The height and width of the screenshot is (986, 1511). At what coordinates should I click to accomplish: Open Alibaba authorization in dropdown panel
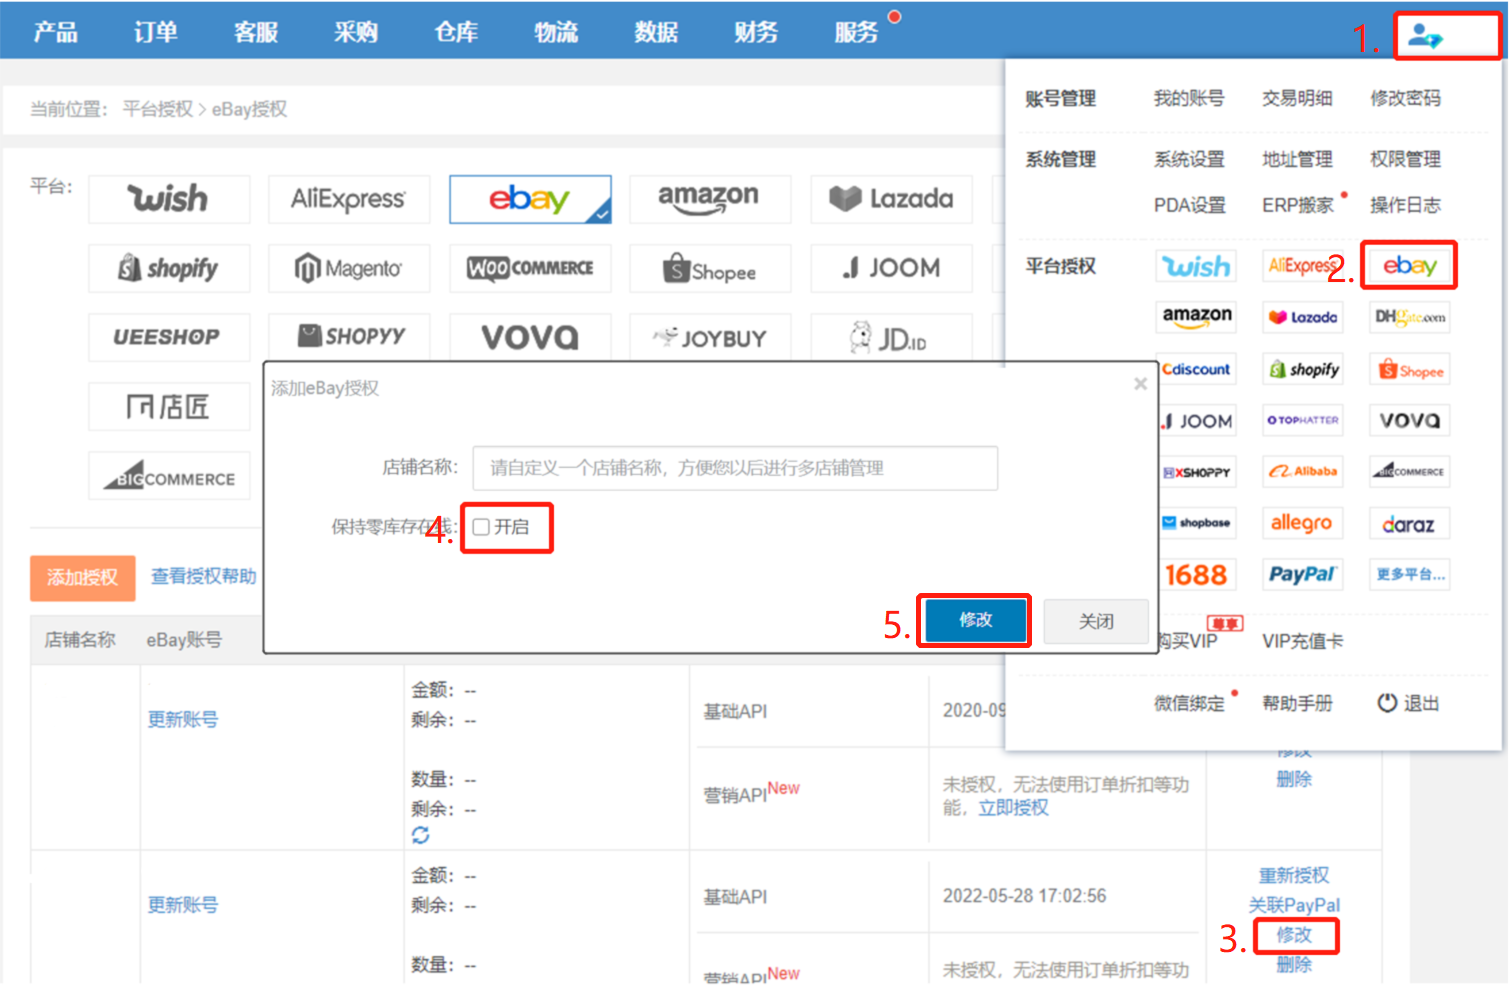[x=1302, y=471]
